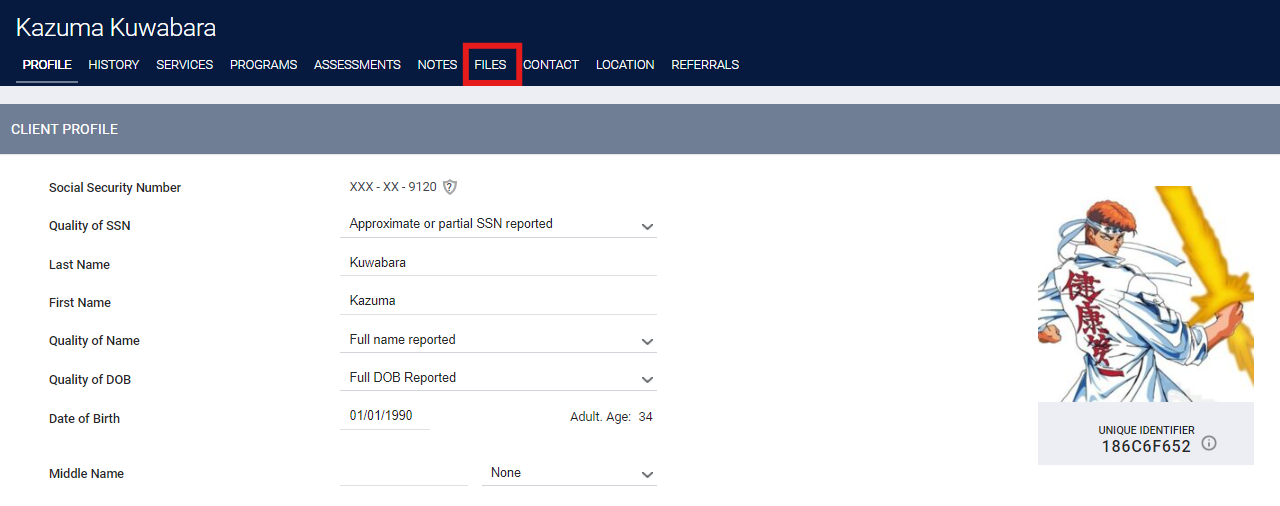Click the masked SSN XXX - XX - 9120
This screenshot has height=506, width=1280.
coord(393,187)
